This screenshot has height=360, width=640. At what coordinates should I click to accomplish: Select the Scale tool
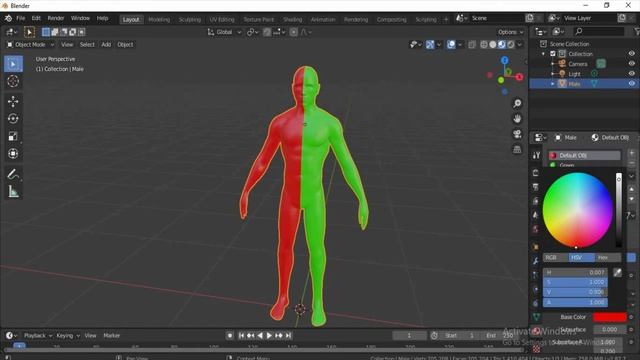(x=13, y=136)
